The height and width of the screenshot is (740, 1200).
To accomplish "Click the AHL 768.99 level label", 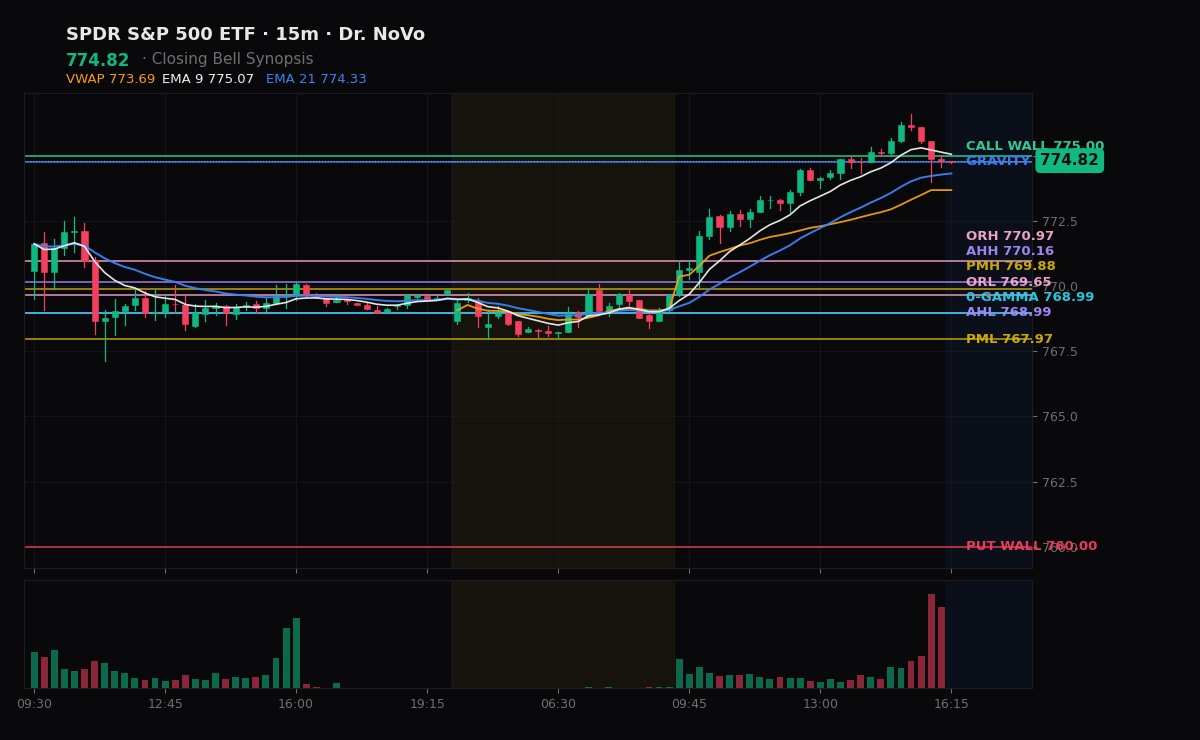I will tap(1009, 313).
